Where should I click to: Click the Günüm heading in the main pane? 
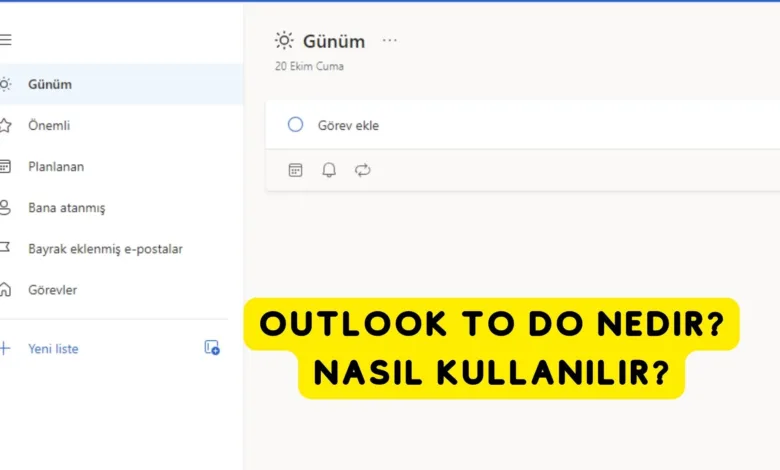coord(334,41)
